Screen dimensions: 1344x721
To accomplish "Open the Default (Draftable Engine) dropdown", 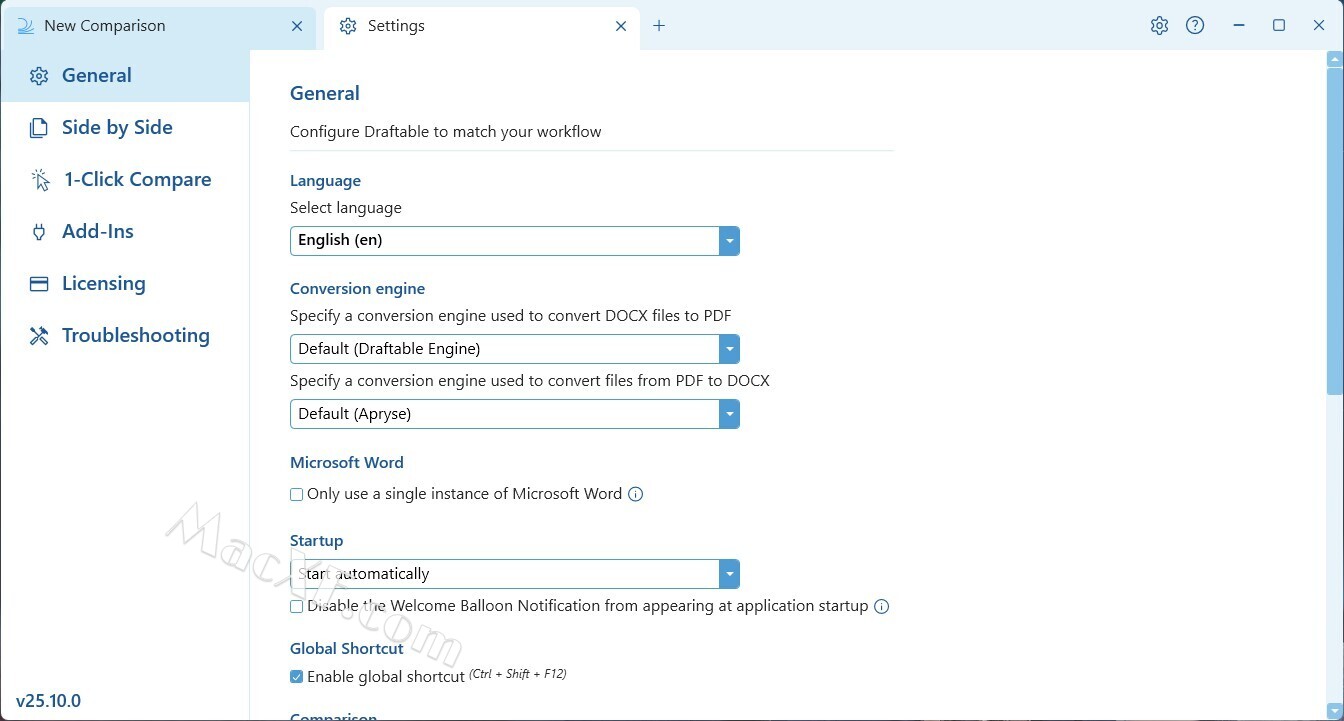I will click(x=729, y=349).
